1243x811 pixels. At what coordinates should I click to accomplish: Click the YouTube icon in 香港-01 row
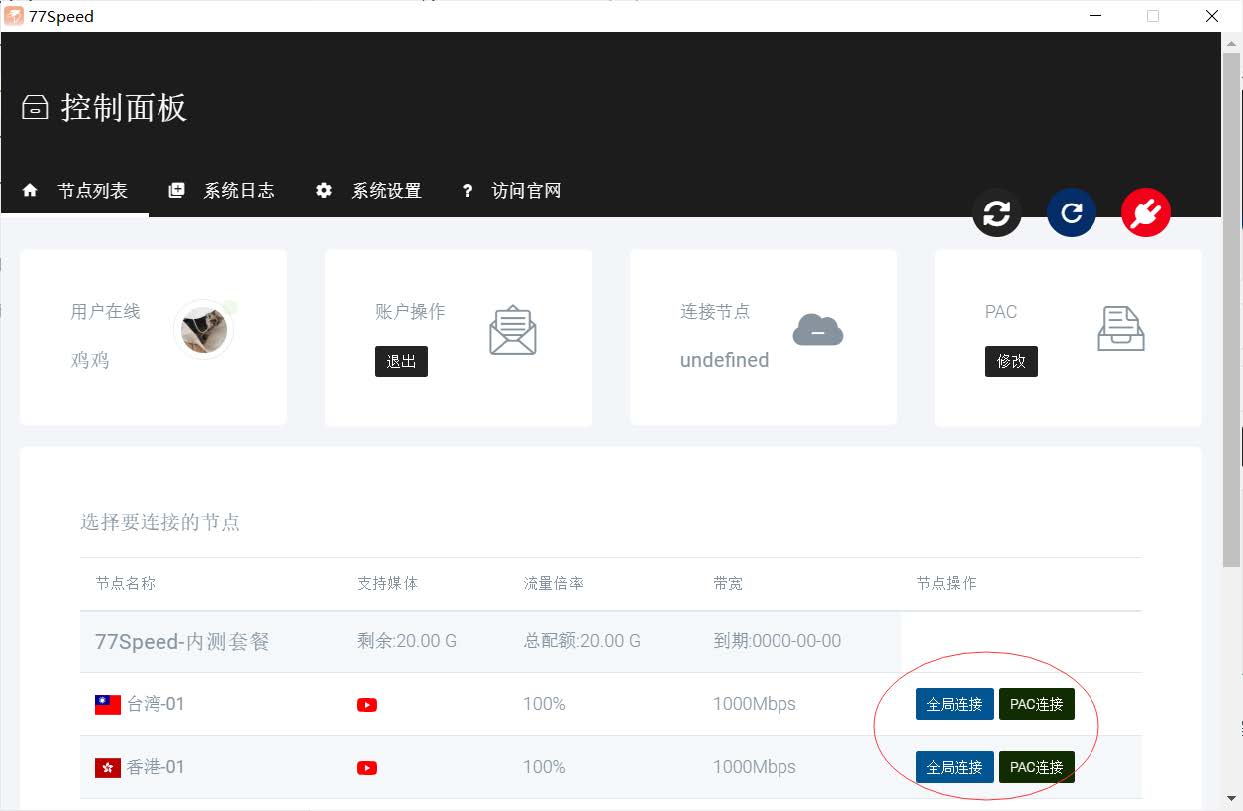coord(367,768)
